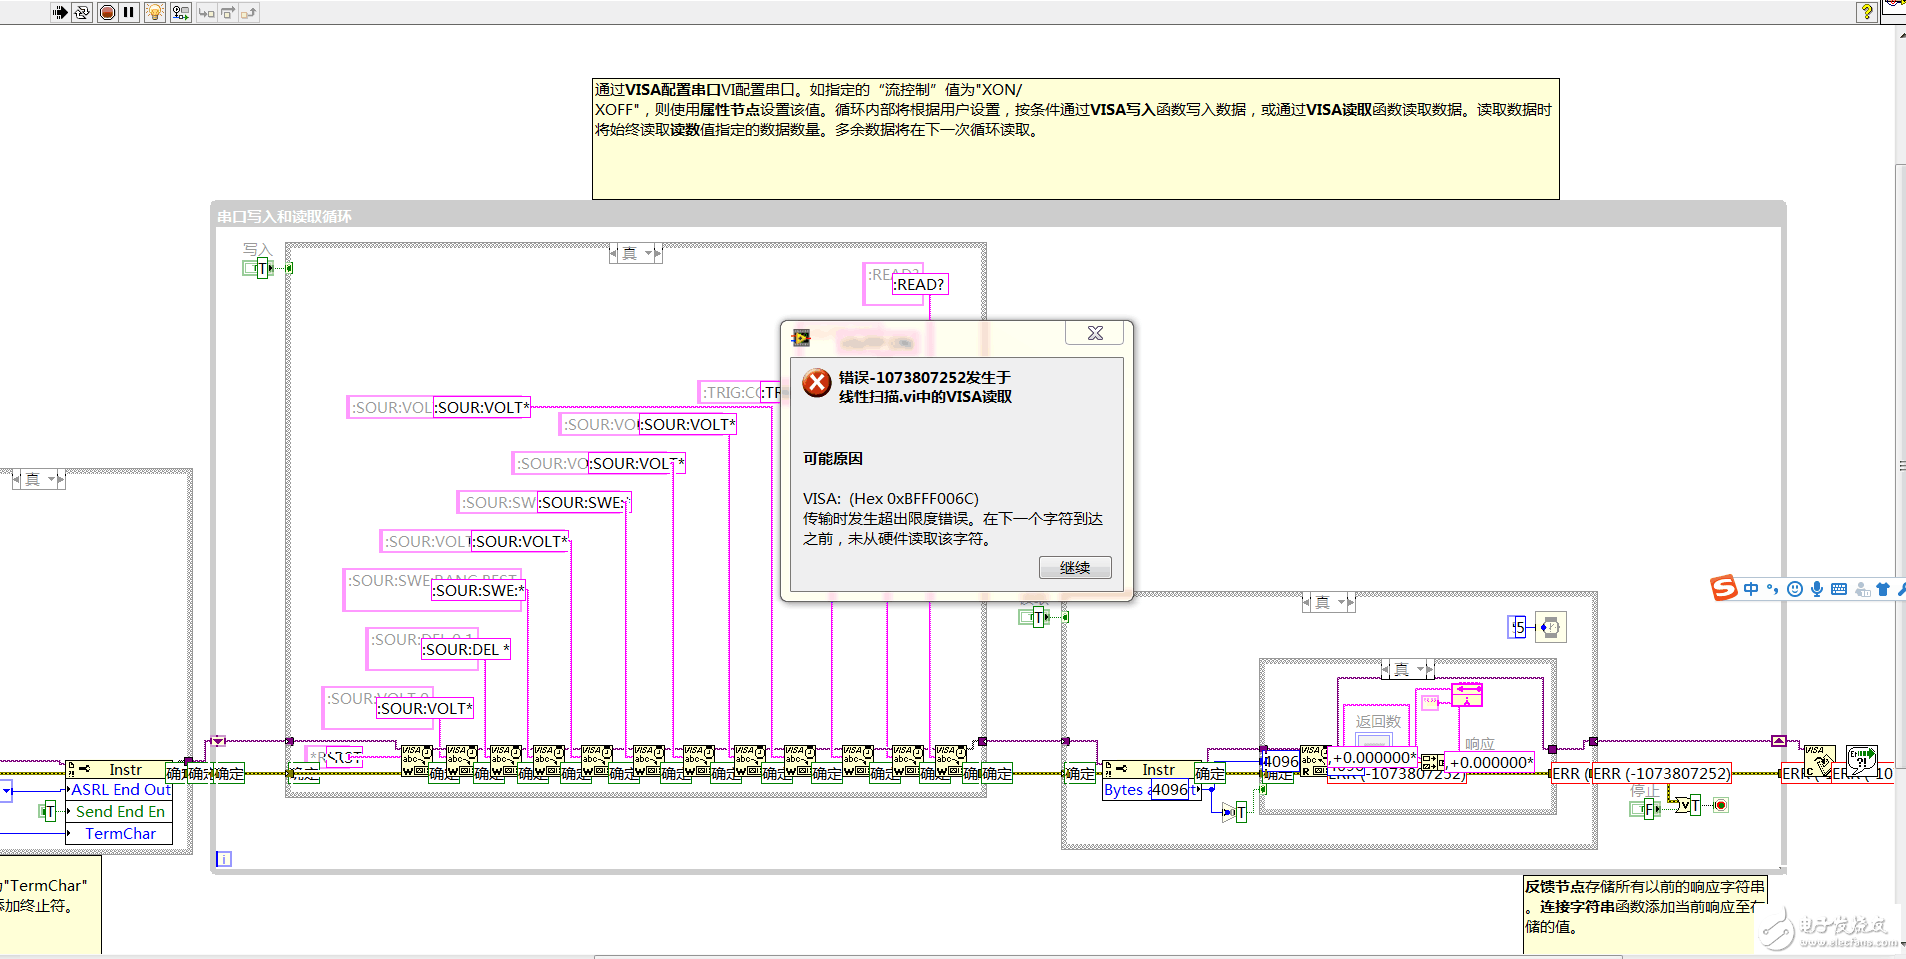The image size is (1906, 959).
Task: Close the error dialog with X
Action: [x=1095, y=333]
